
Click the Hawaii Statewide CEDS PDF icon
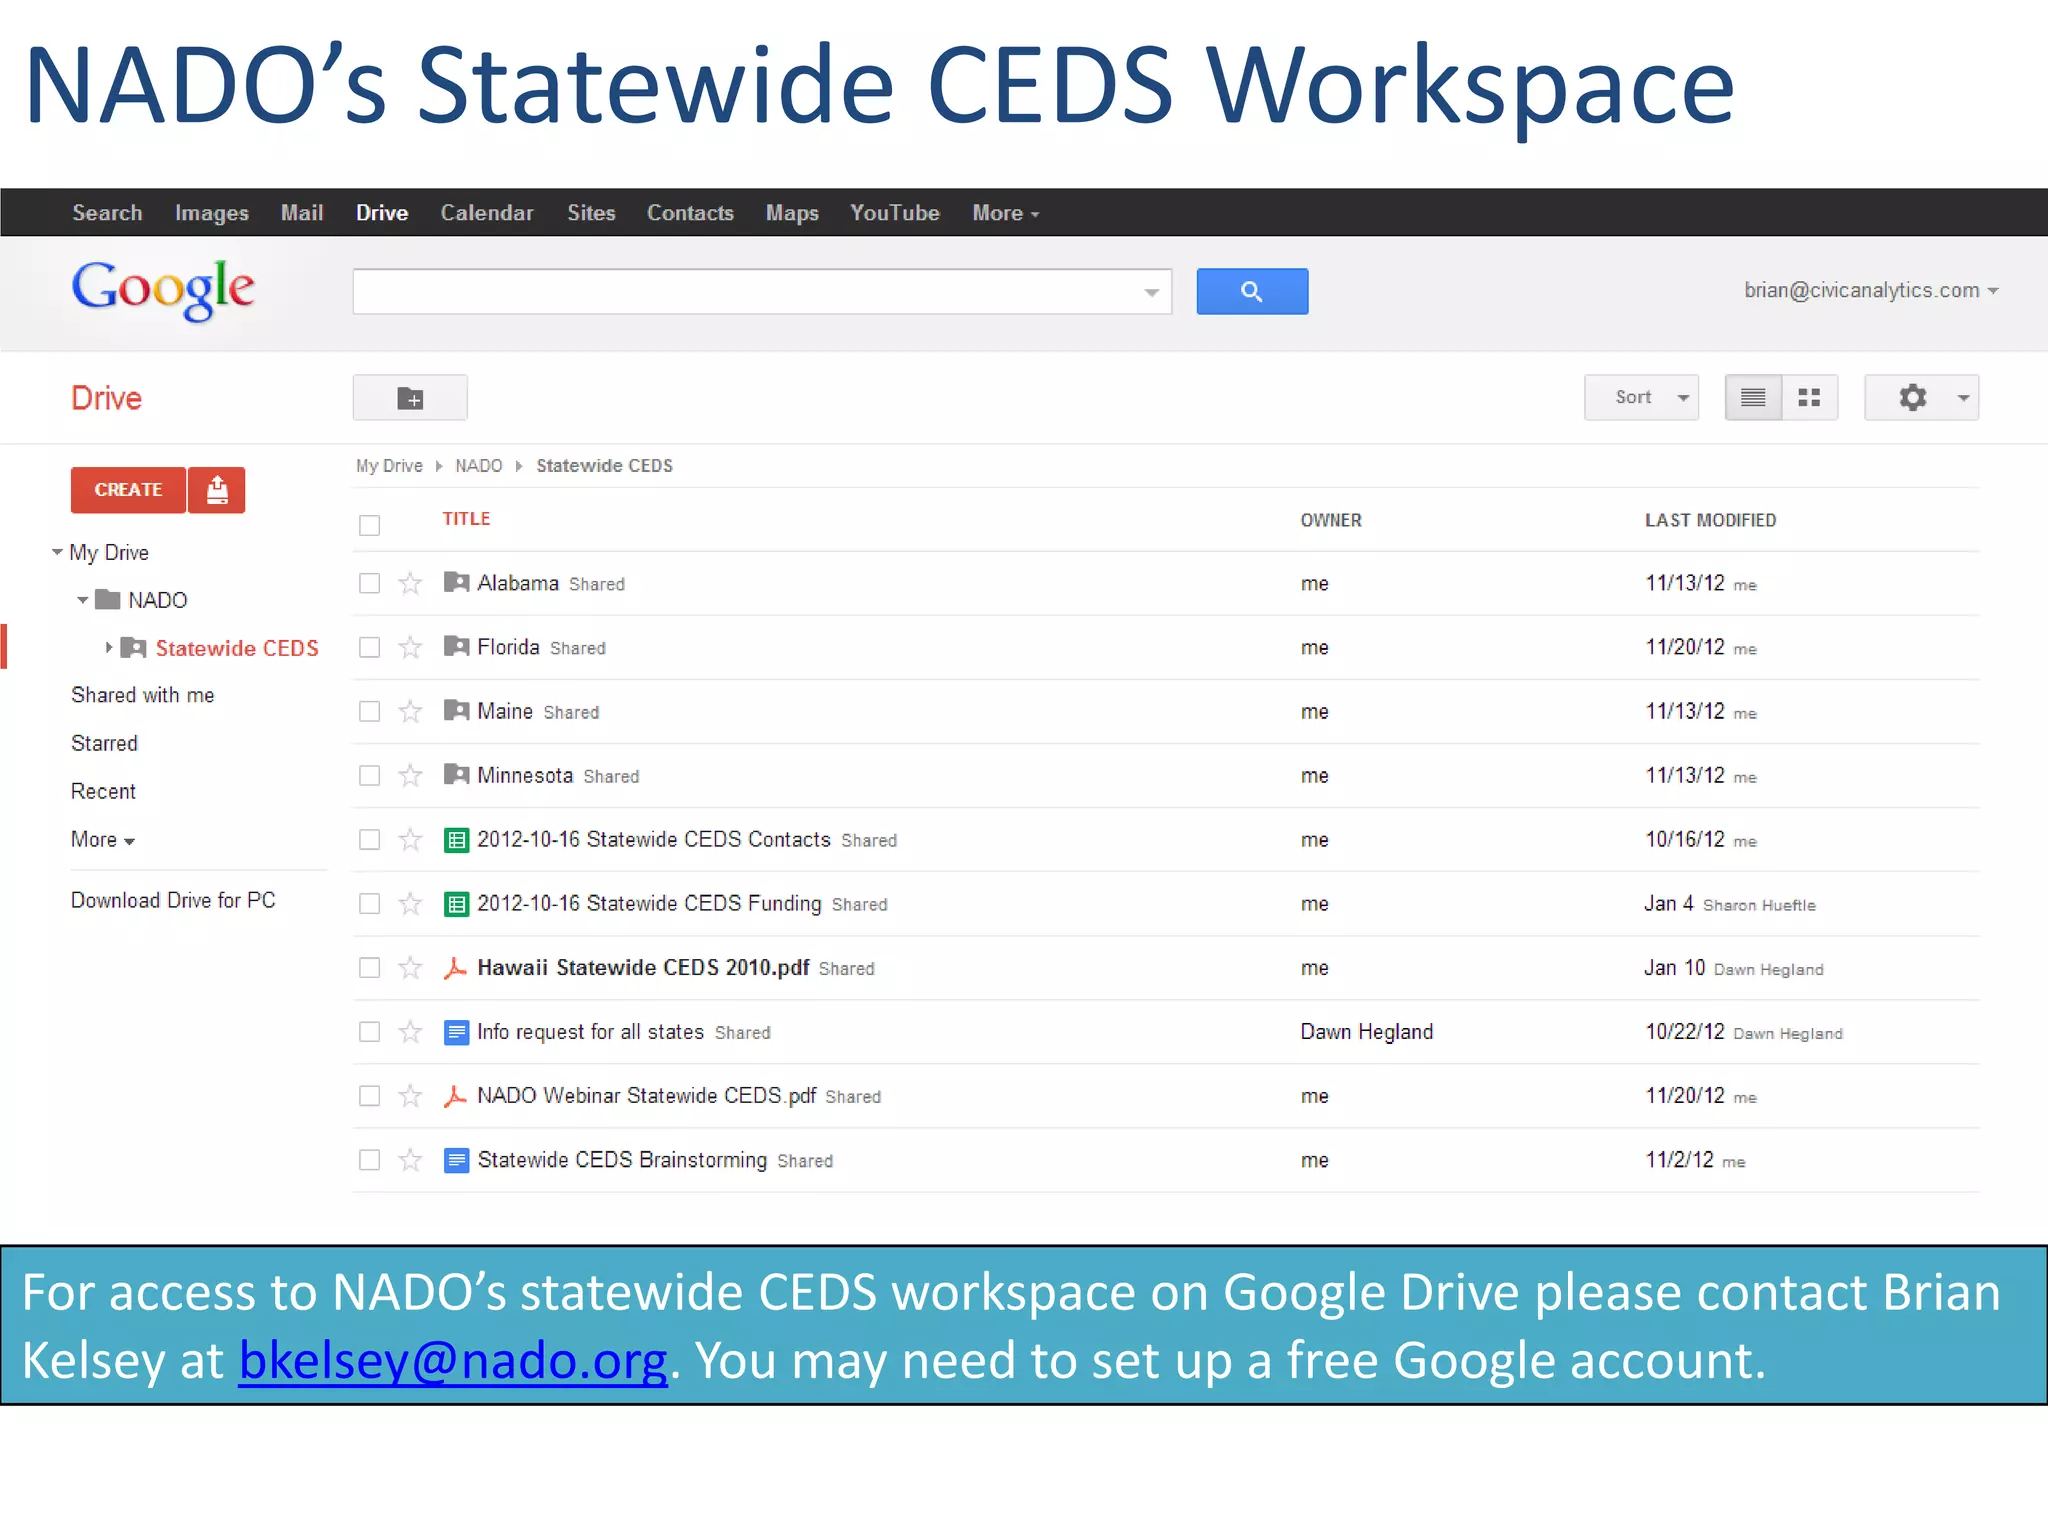456,968
